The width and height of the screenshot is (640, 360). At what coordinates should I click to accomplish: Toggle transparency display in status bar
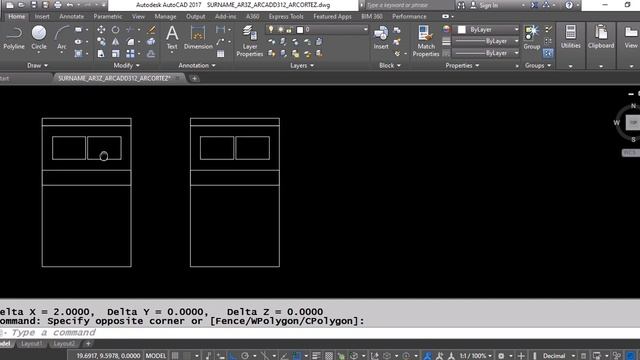point(329,356)
